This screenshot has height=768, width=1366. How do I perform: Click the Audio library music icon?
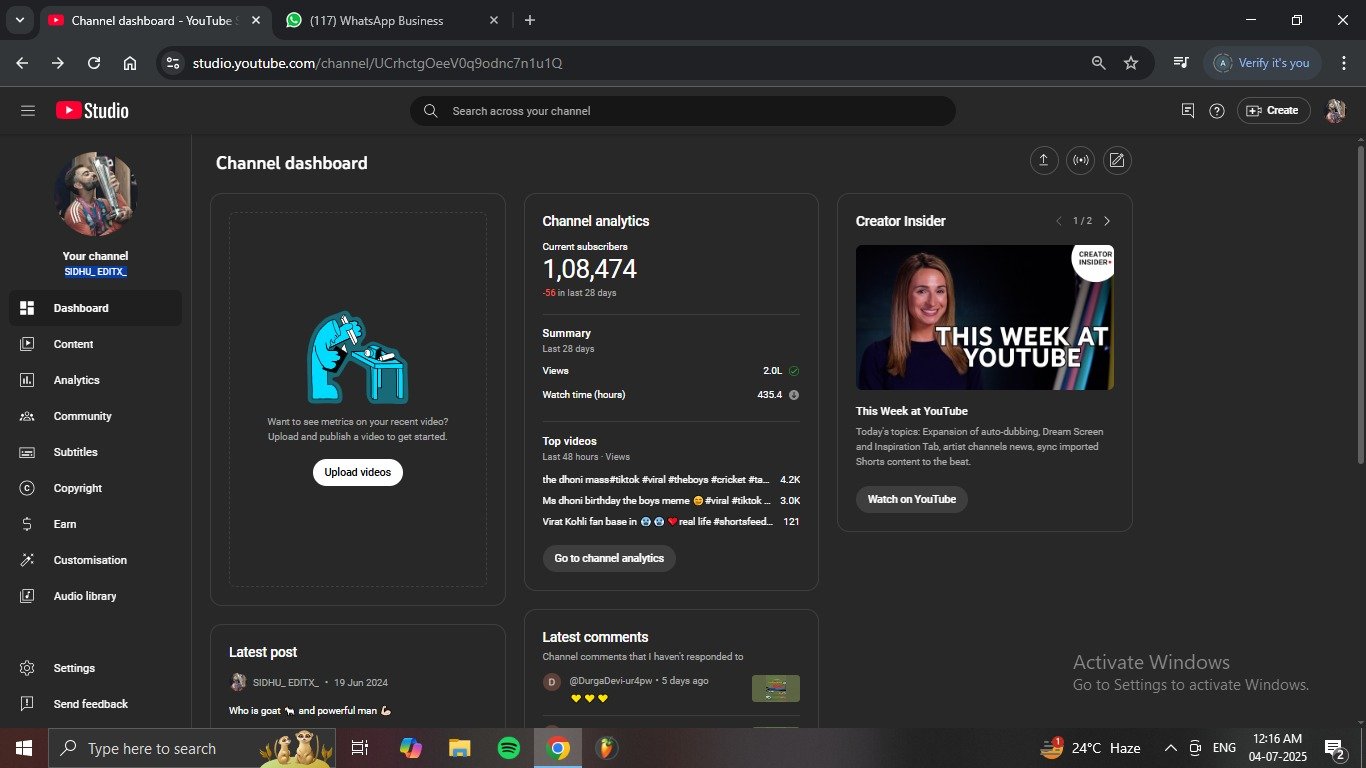click(x=27, y=596)
